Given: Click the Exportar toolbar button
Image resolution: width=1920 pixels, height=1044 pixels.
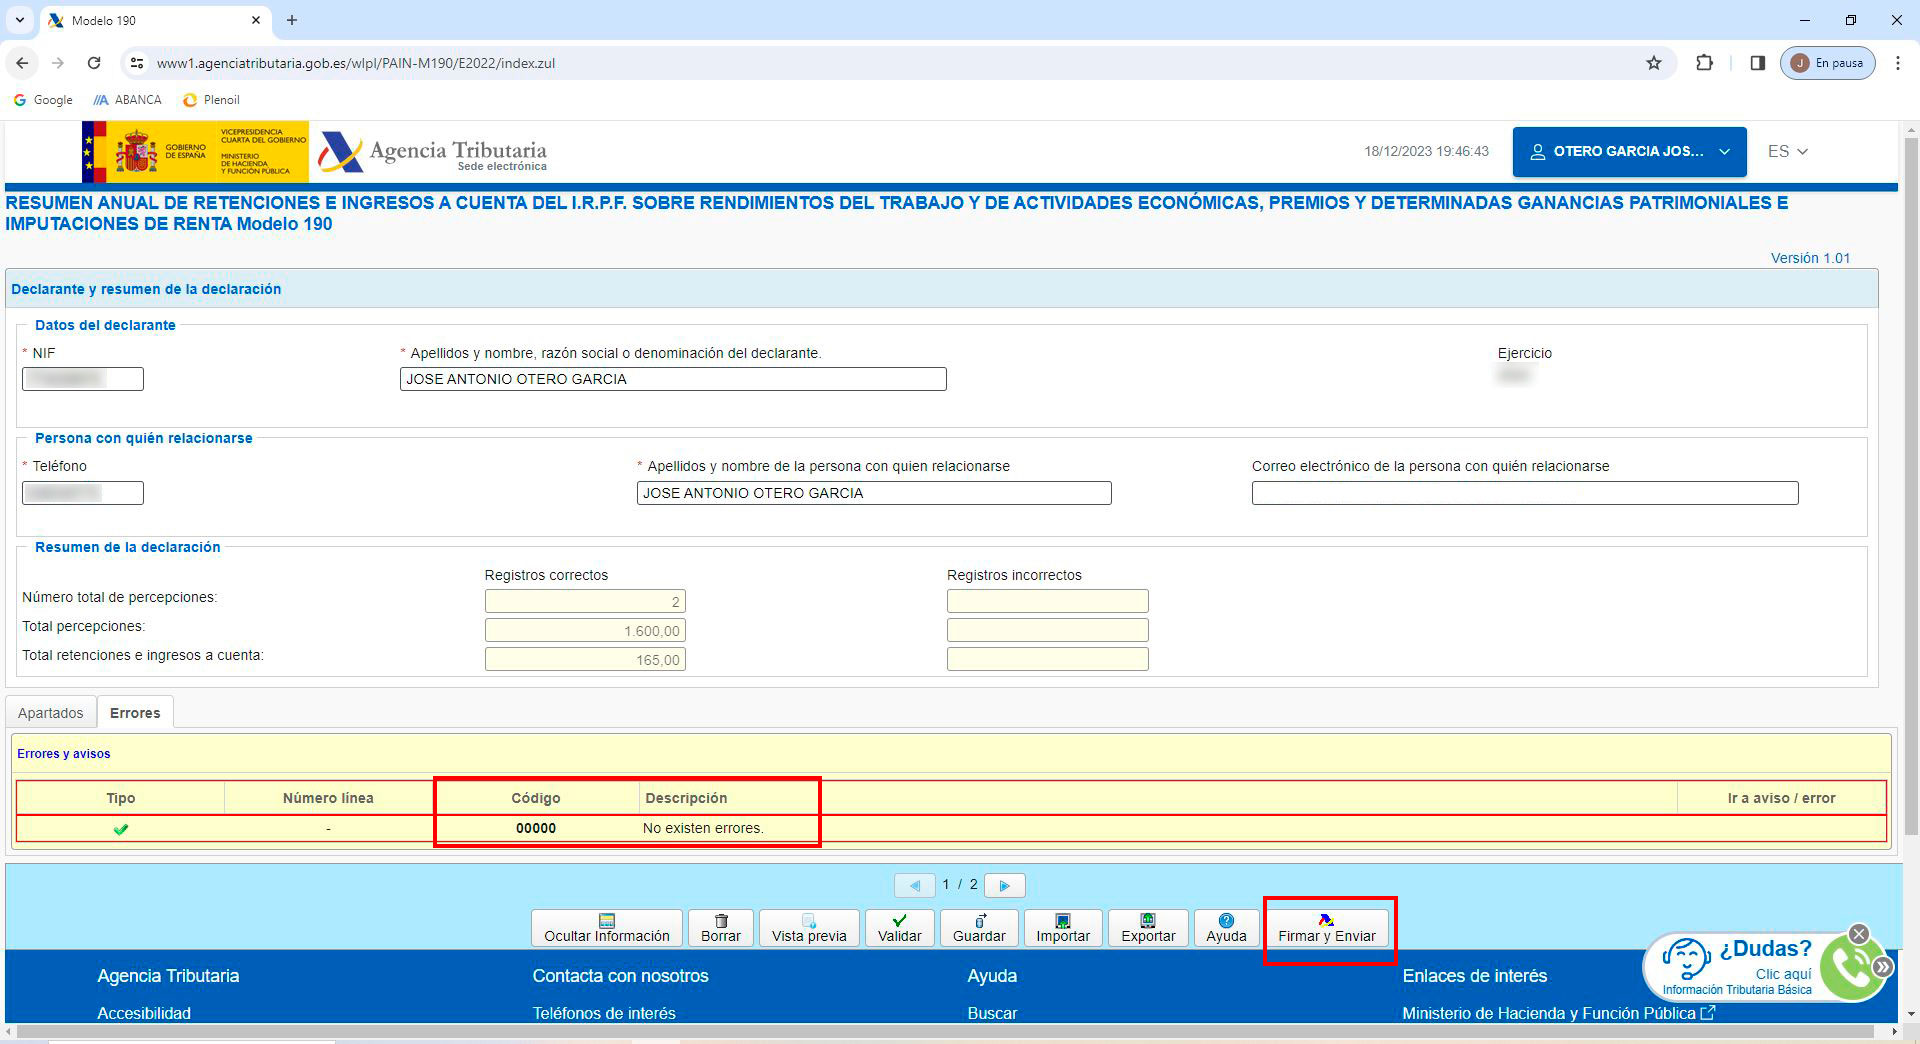Looking at the screenshot, I should click(1148, 928).
